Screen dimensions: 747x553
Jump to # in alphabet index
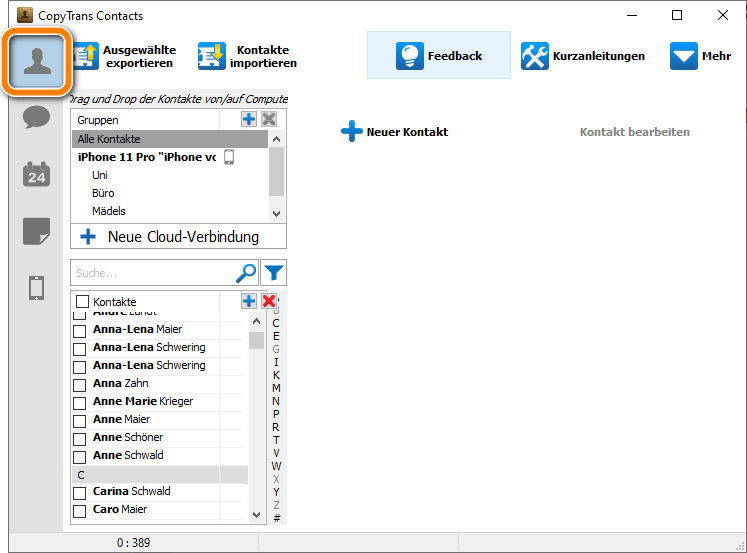[x=276, y=518]
